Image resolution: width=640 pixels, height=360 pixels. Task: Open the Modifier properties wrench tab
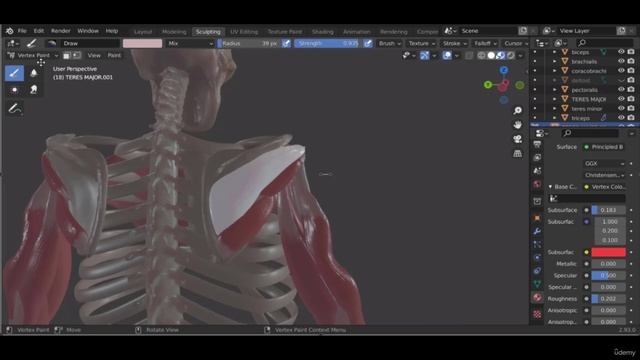pos(537,231)
